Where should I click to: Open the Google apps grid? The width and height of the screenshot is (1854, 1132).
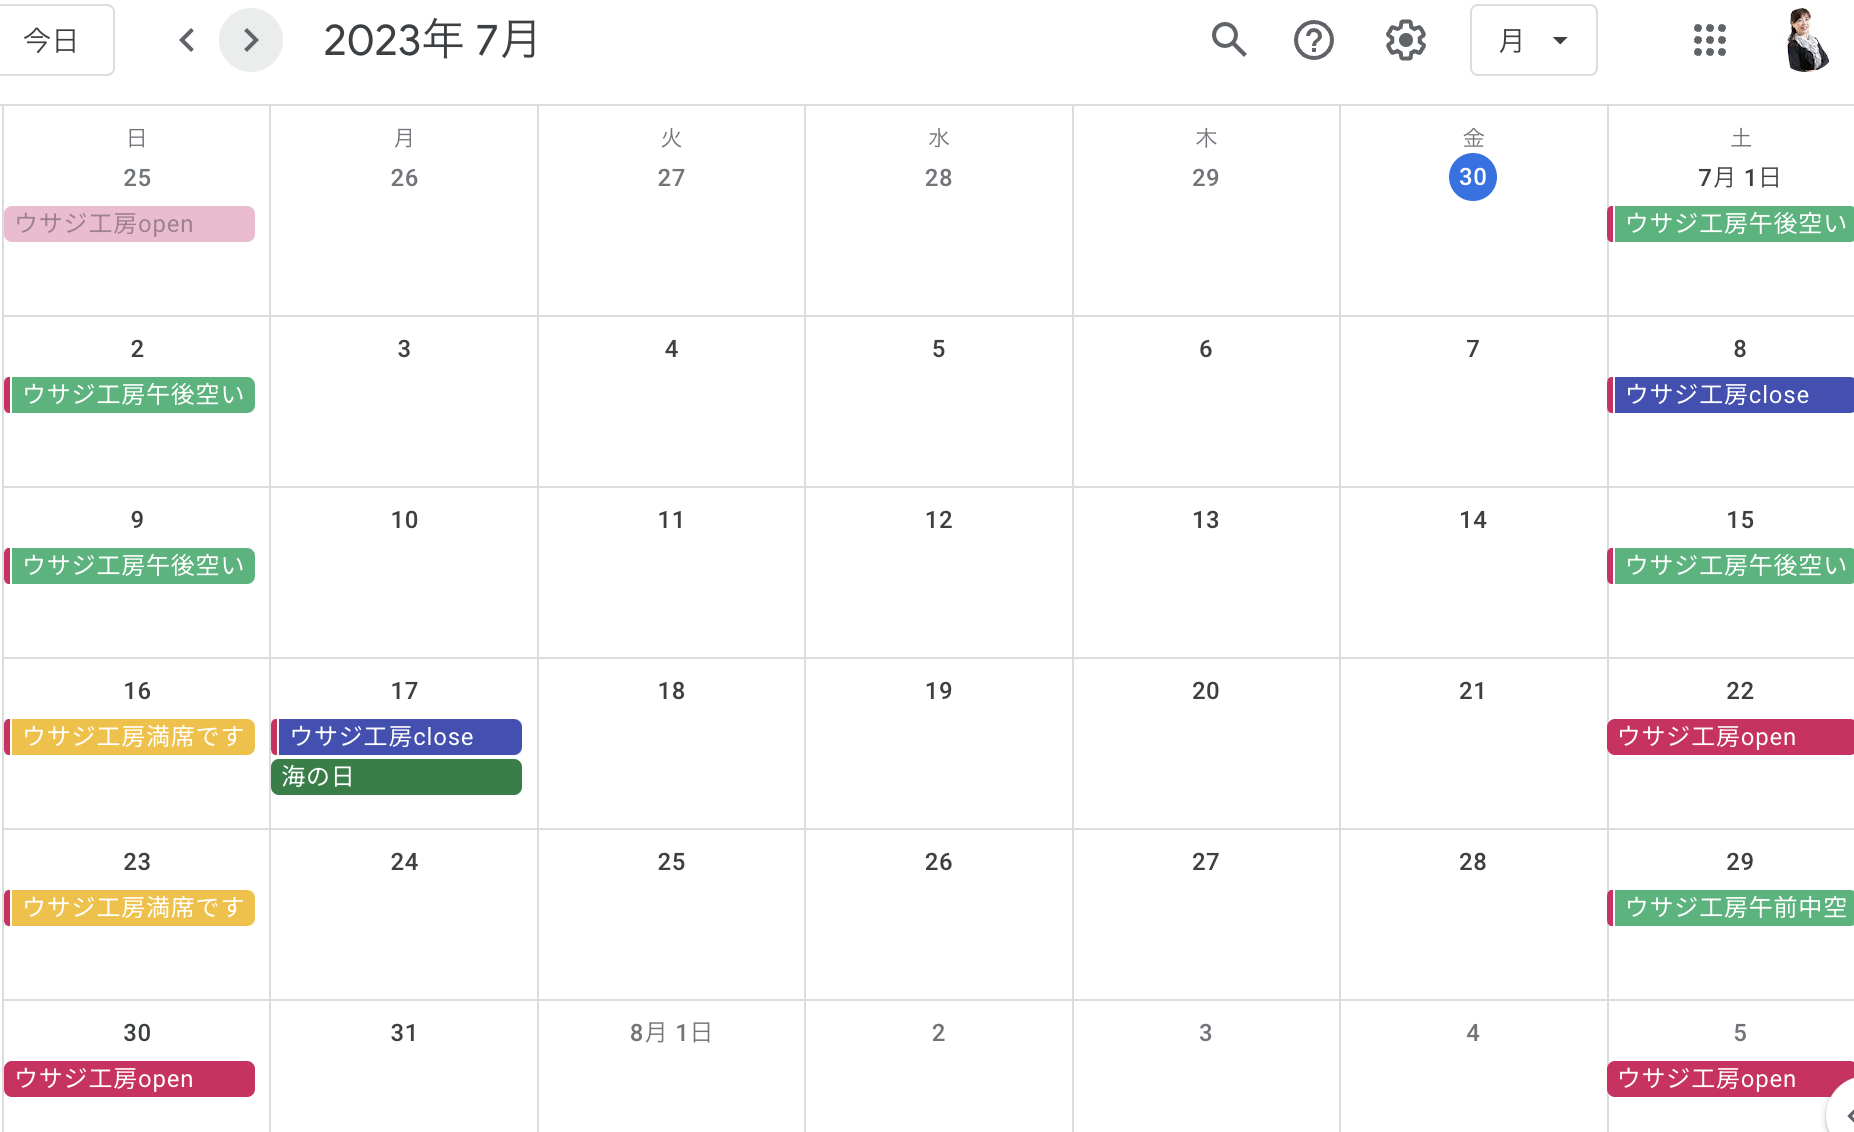pyautogui.click(x=1709, y=40)
